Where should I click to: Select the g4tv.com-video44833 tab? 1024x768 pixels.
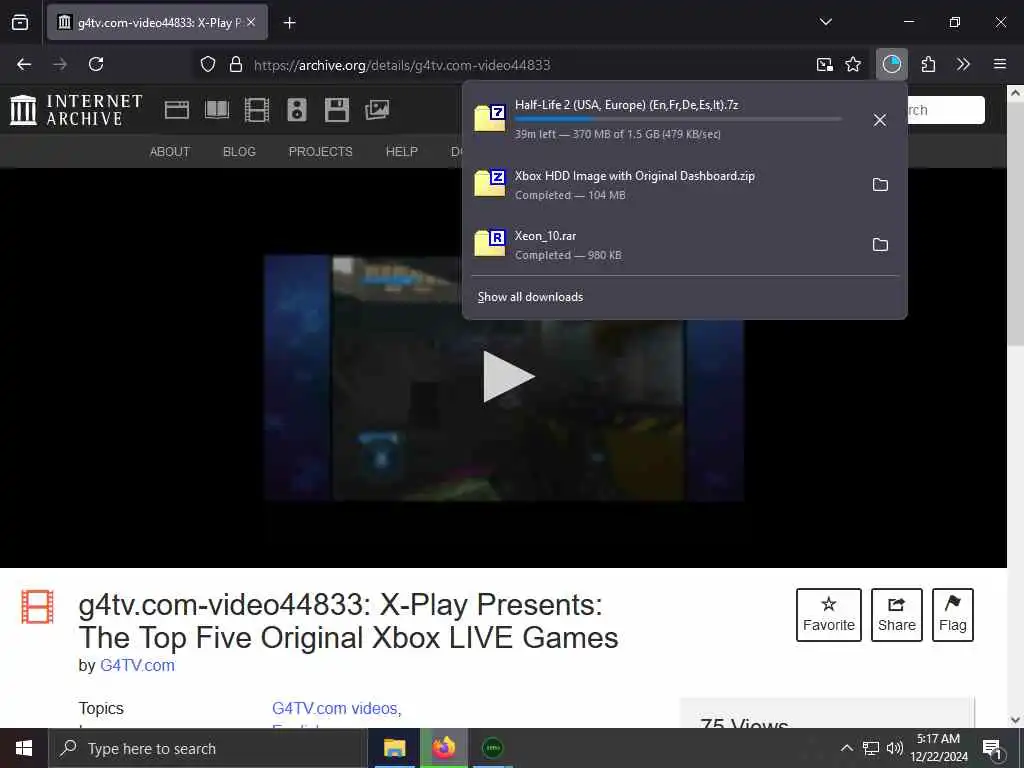point(157,22)
